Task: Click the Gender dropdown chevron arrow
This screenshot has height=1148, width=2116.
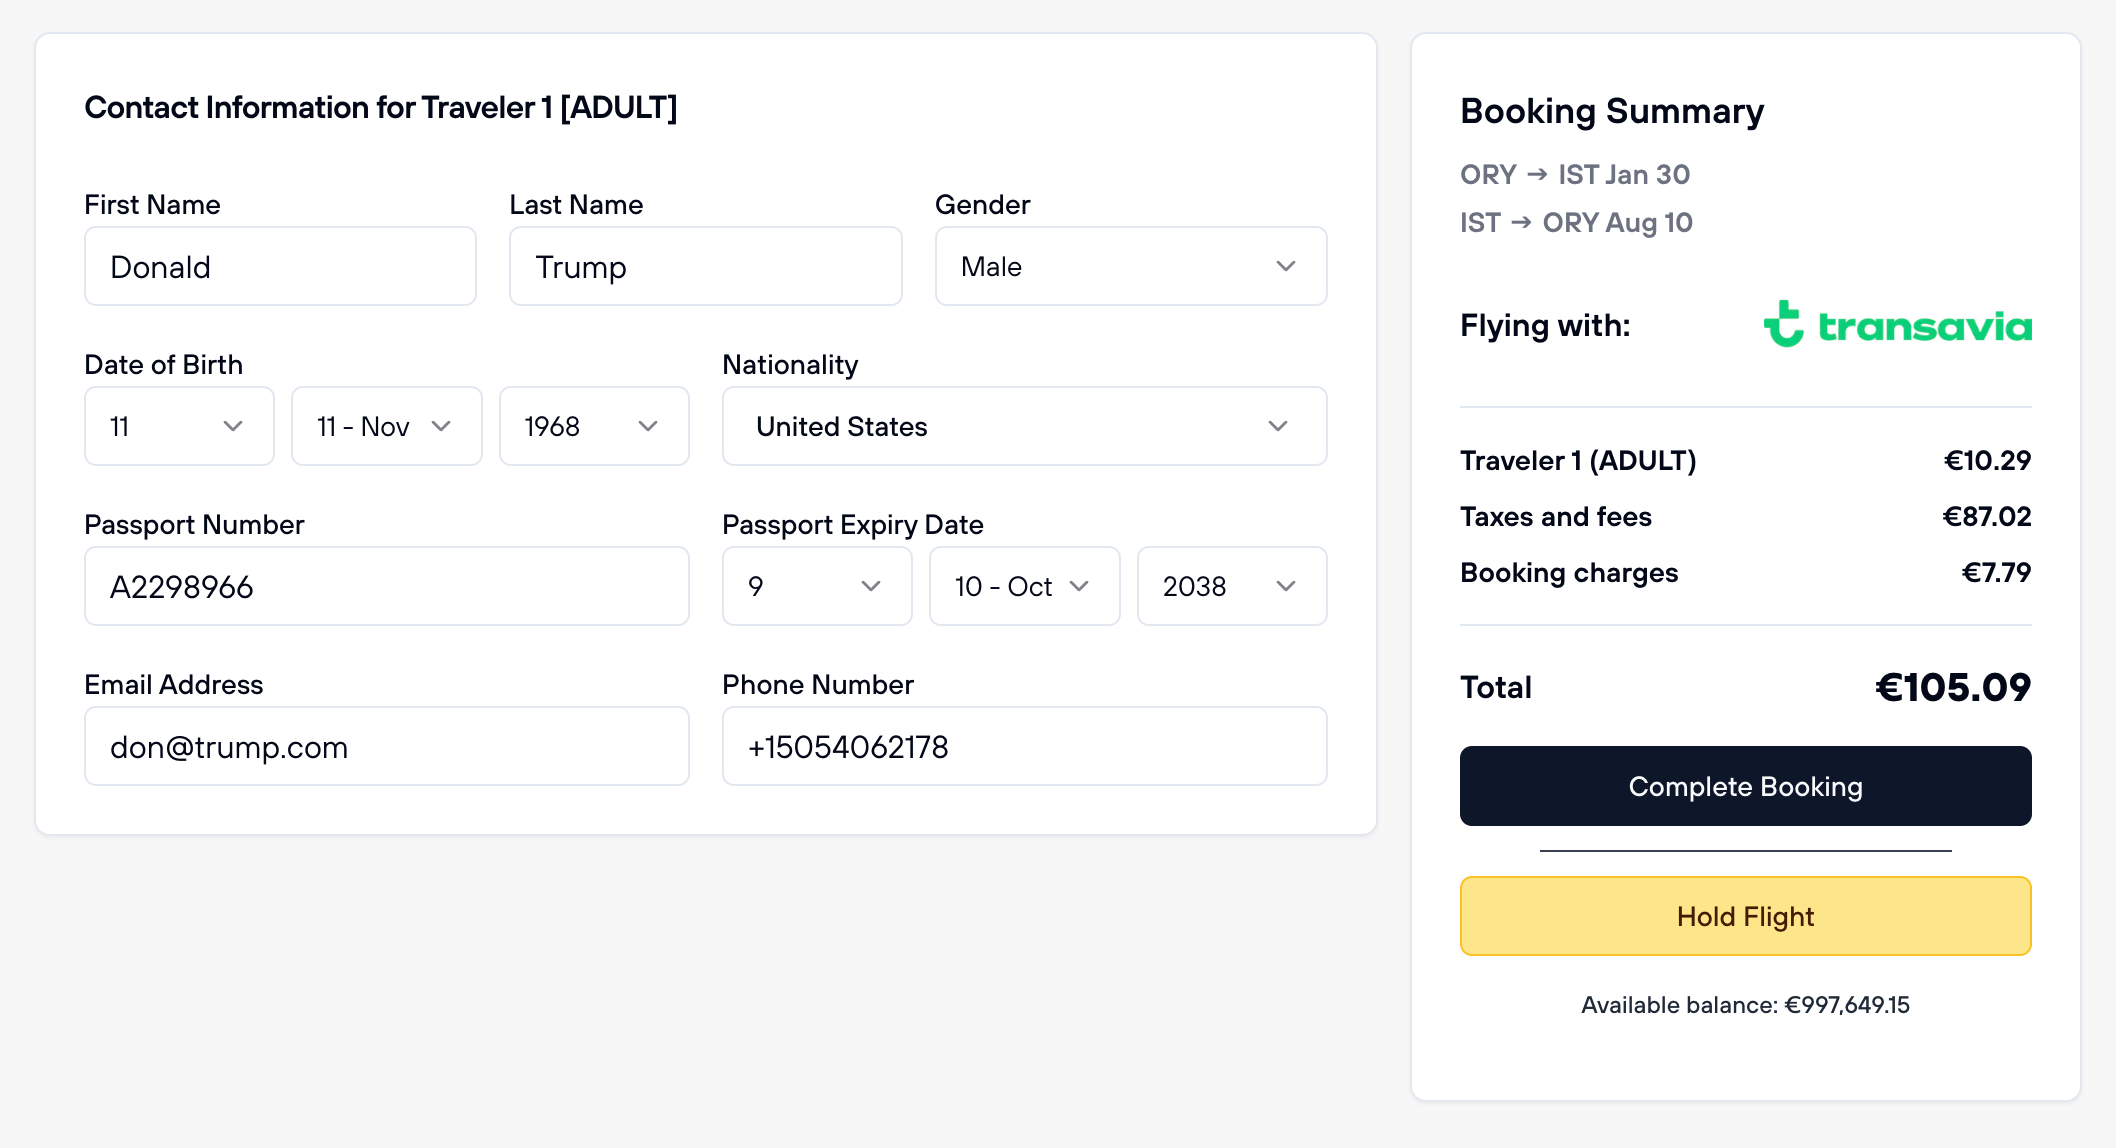Action: (x=1286, y=266)
